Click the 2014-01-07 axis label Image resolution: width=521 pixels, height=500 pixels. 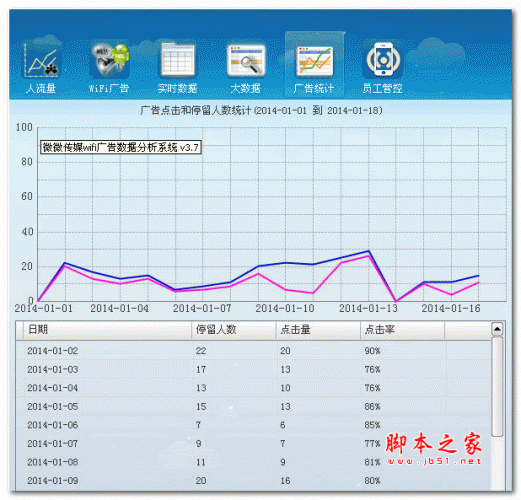coord(202,308)
